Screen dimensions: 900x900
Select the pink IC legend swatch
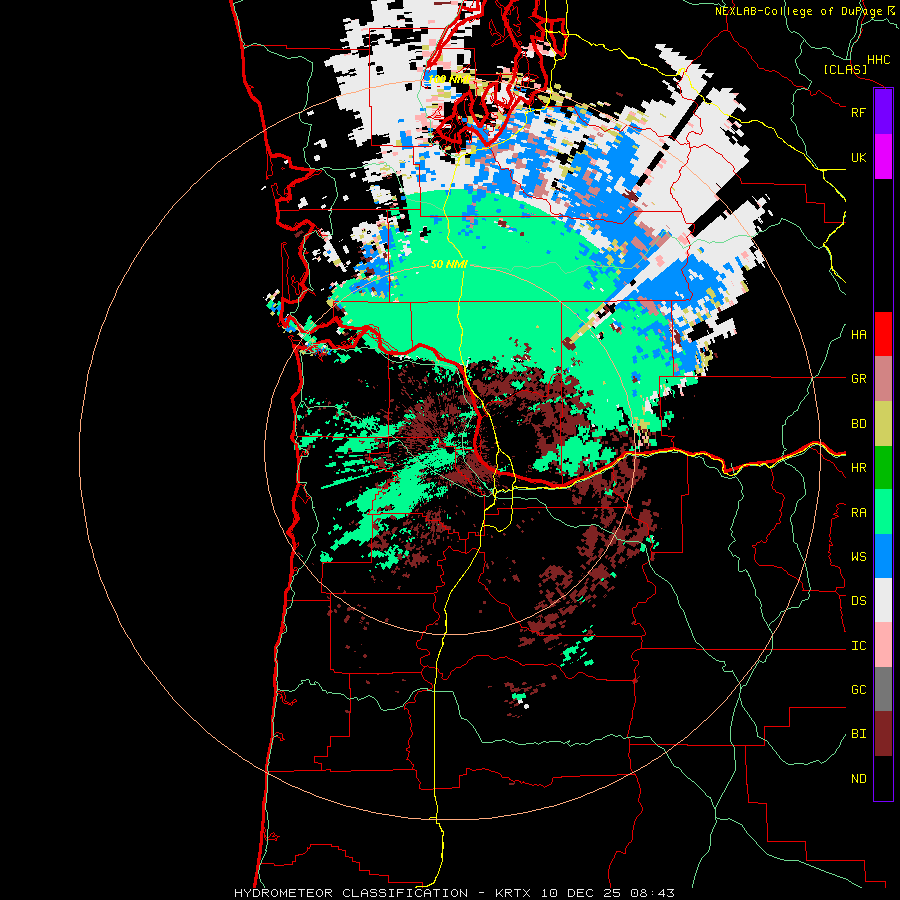click(x=883, y=645)
